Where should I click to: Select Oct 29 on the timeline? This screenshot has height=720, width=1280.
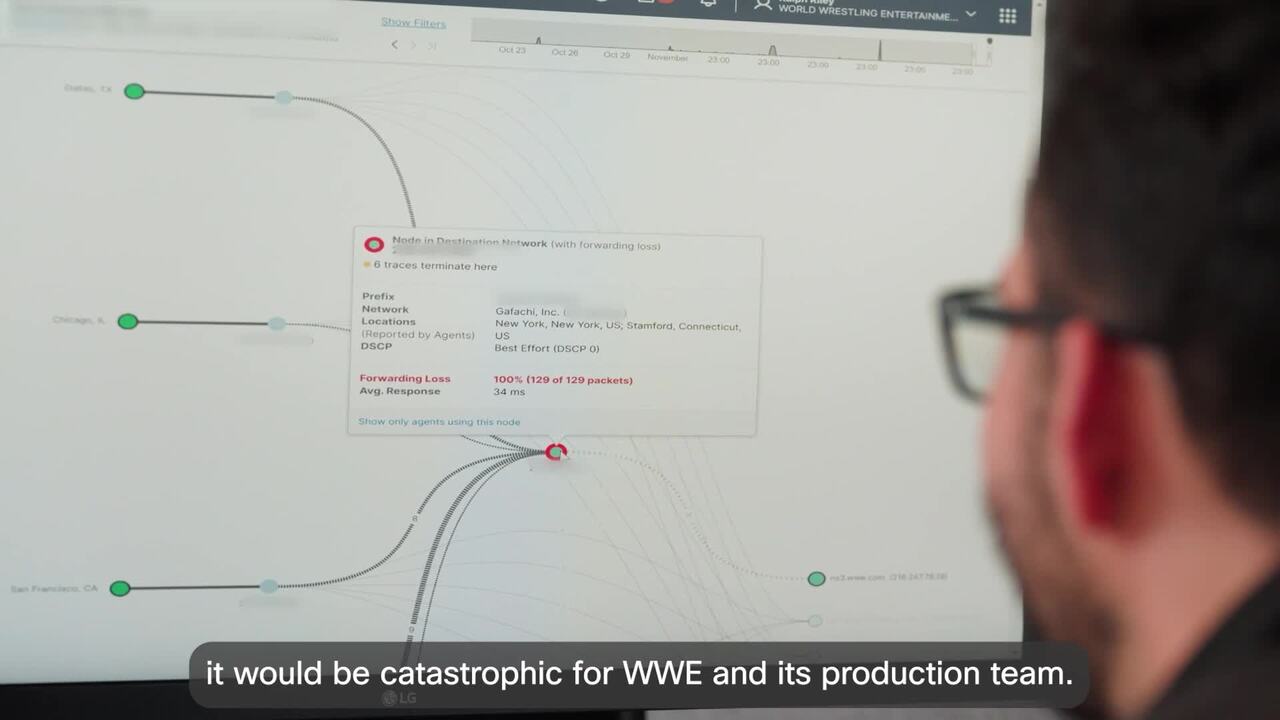coord(616,55)
